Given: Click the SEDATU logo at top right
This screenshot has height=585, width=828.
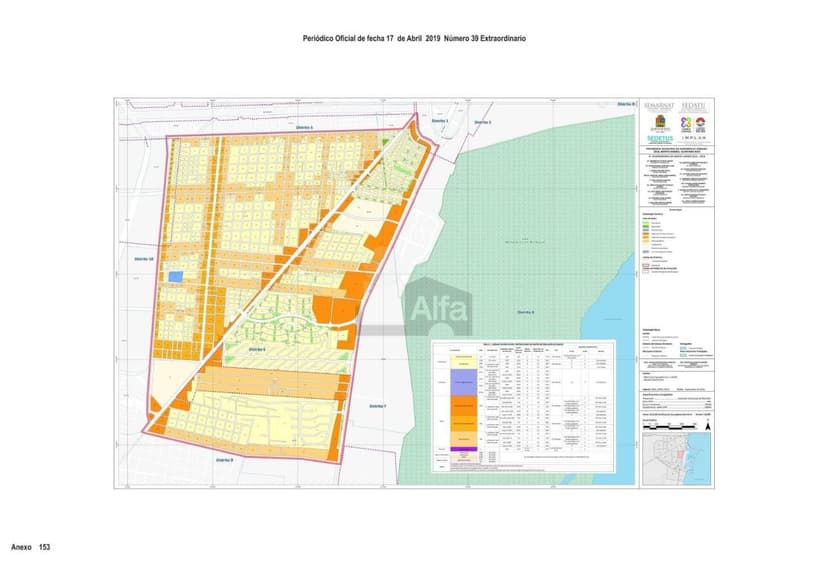Looking at the screenshot, I should click(x=693, y=107).
